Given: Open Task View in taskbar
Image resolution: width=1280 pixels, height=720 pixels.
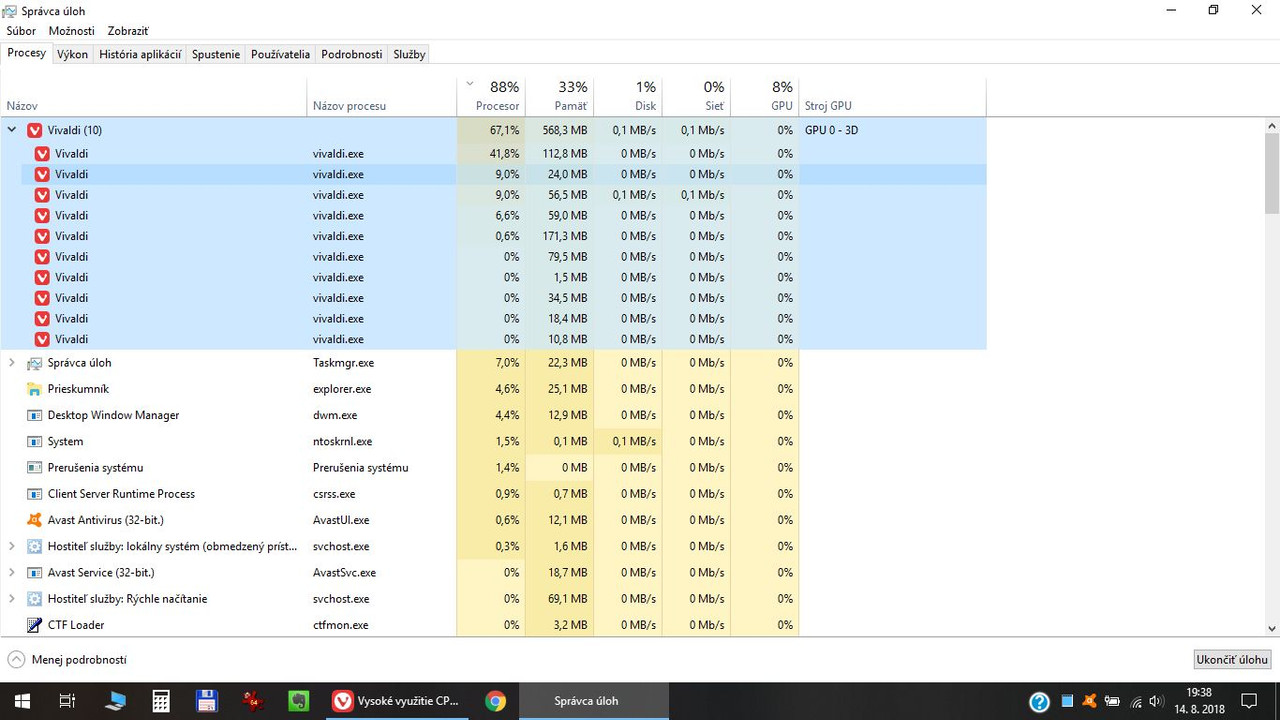Looking at the screenshot, I should click(67, 701).
